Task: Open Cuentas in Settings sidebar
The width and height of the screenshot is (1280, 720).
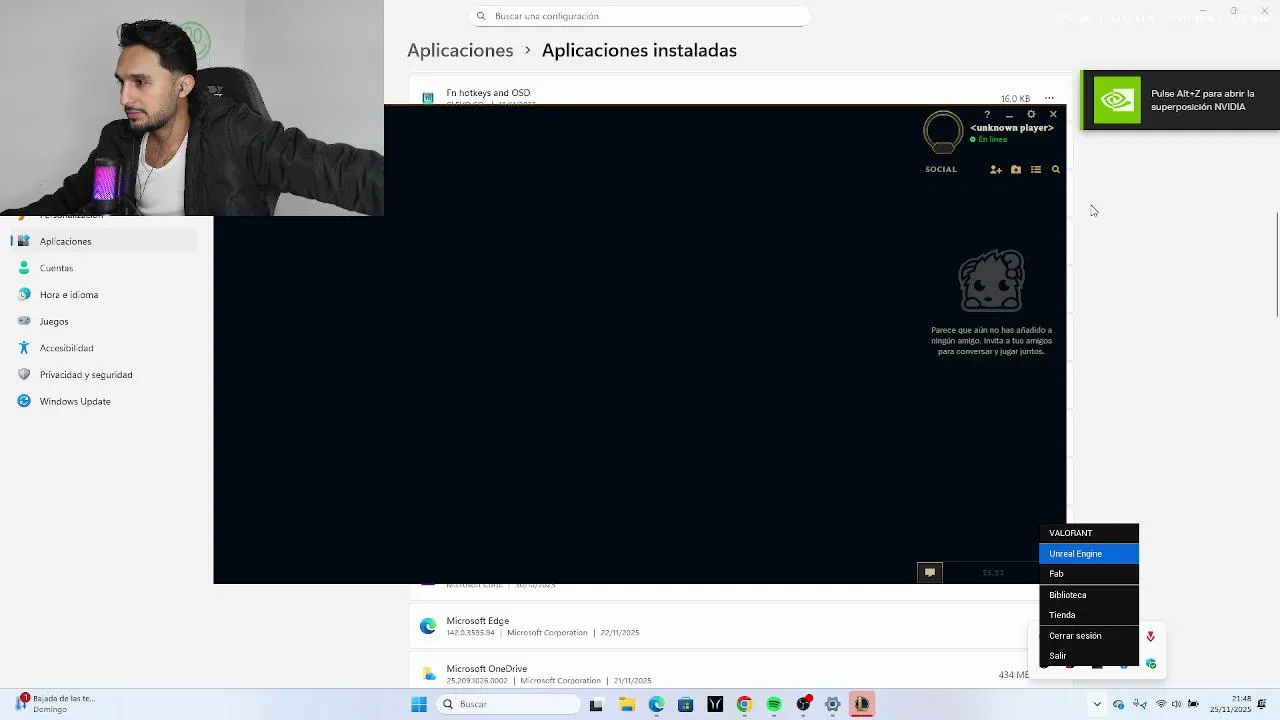Action: [x=106, y=268]
